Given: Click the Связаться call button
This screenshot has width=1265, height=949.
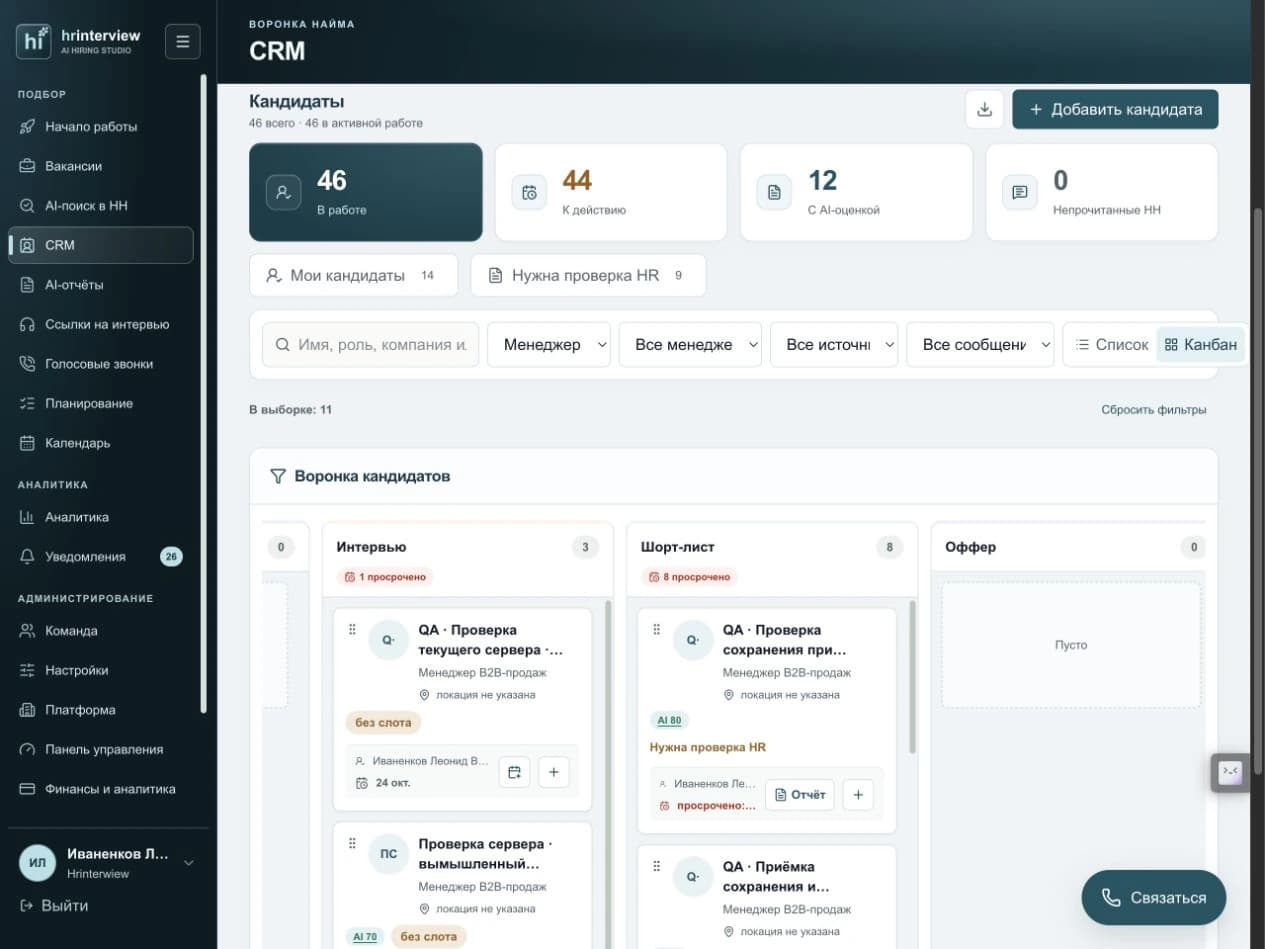Looking at the screenshot, I should pyautogui.click(x=1154, y=897).
